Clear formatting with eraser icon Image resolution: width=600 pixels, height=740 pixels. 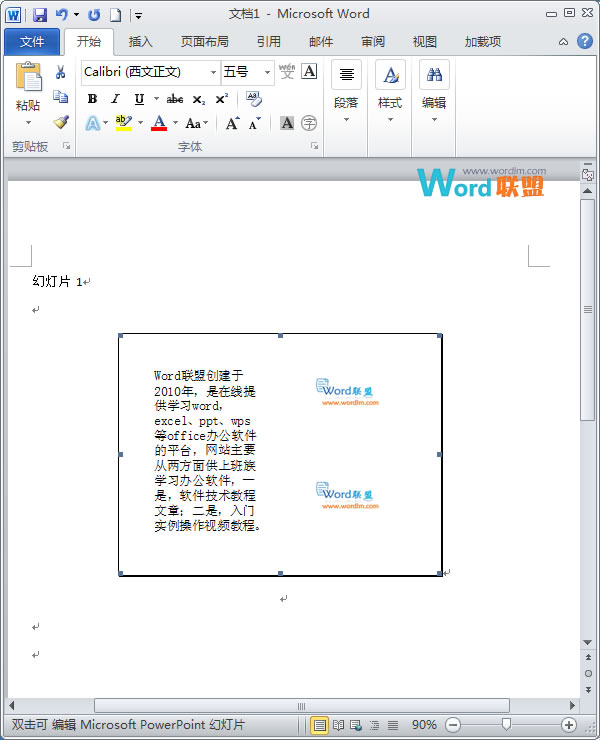pyautogui.click(x=254, y=99)
